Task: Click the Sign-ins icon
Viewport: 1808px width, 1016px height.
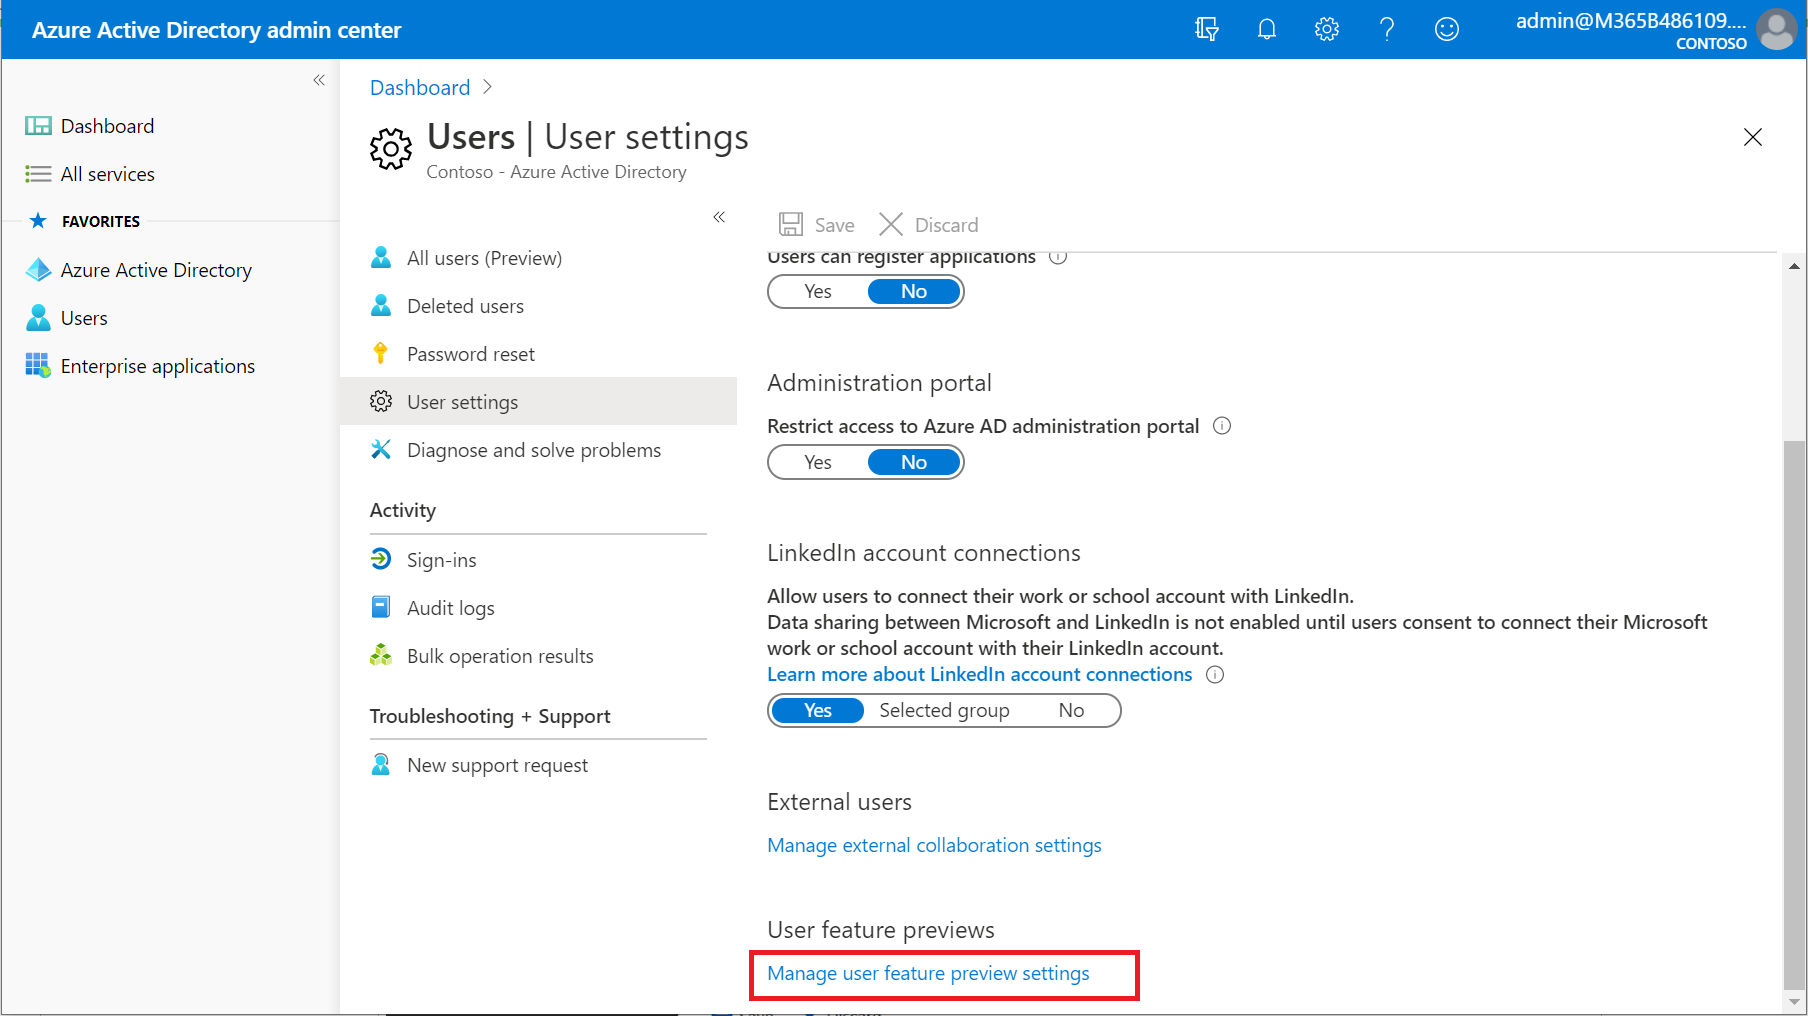Action: [x=381, y=560]
